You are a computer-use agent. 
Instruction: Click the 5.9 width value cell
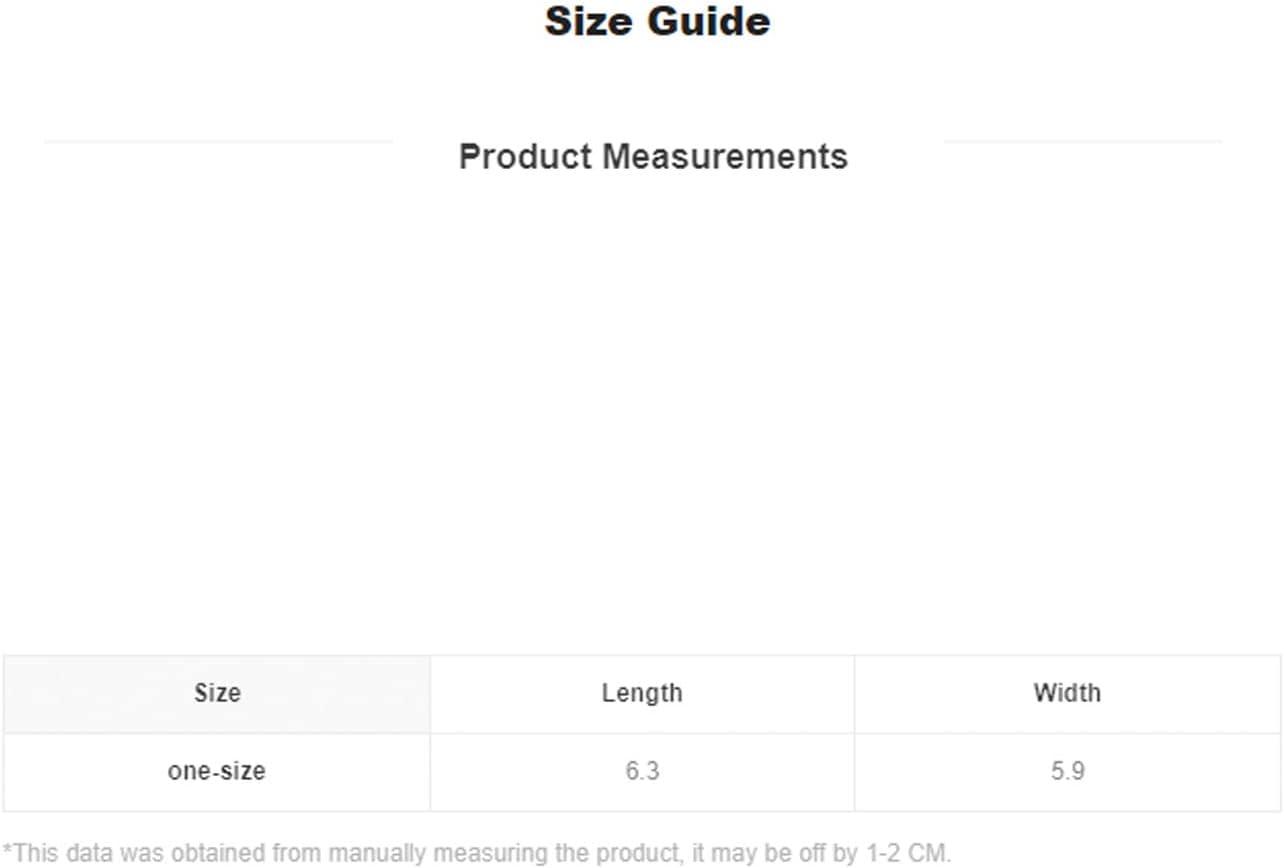[x=1067, y=771]
